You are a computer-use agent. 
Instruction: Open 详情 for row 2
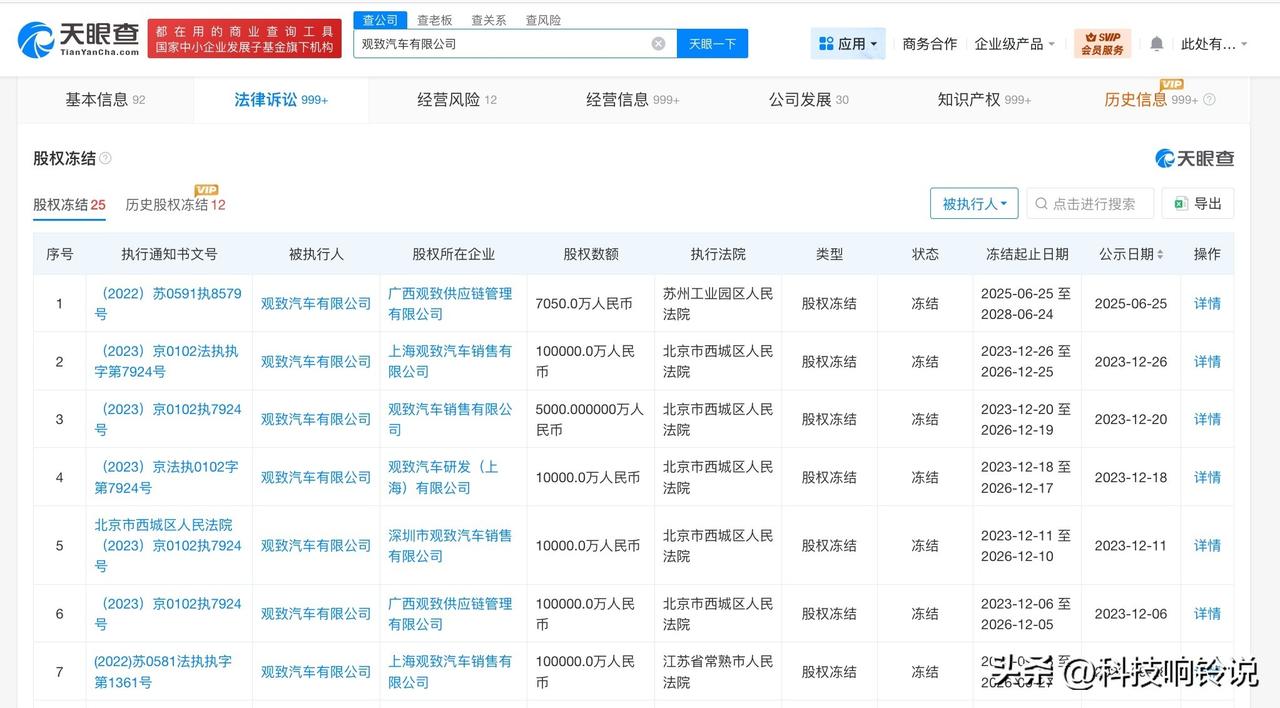[x=1207, y=361]
